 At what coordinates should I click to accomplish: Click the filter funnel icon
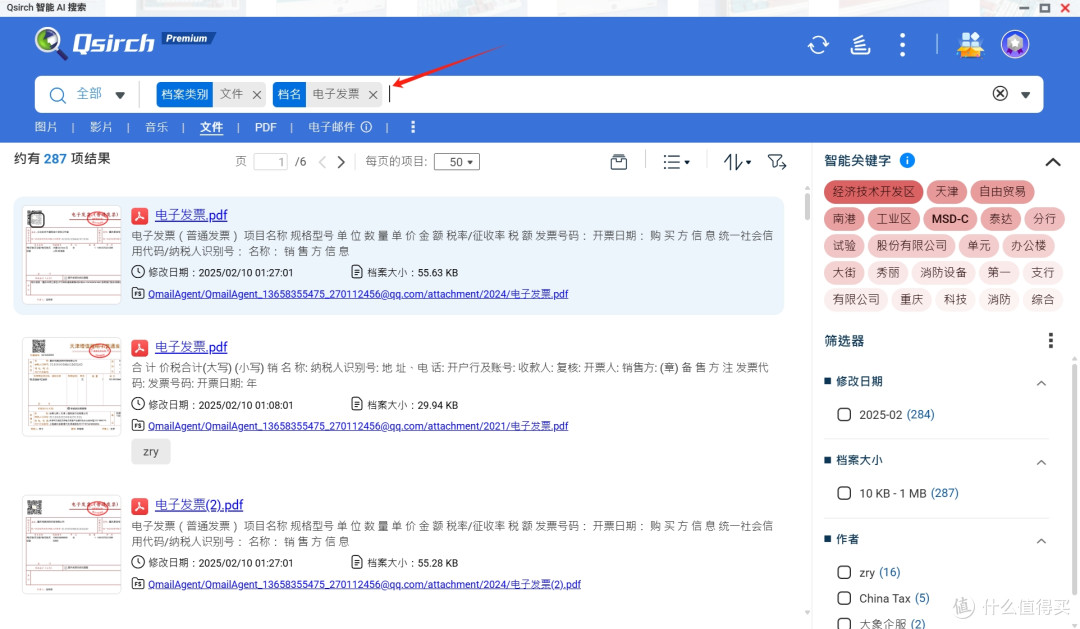[x=777, y=162]
